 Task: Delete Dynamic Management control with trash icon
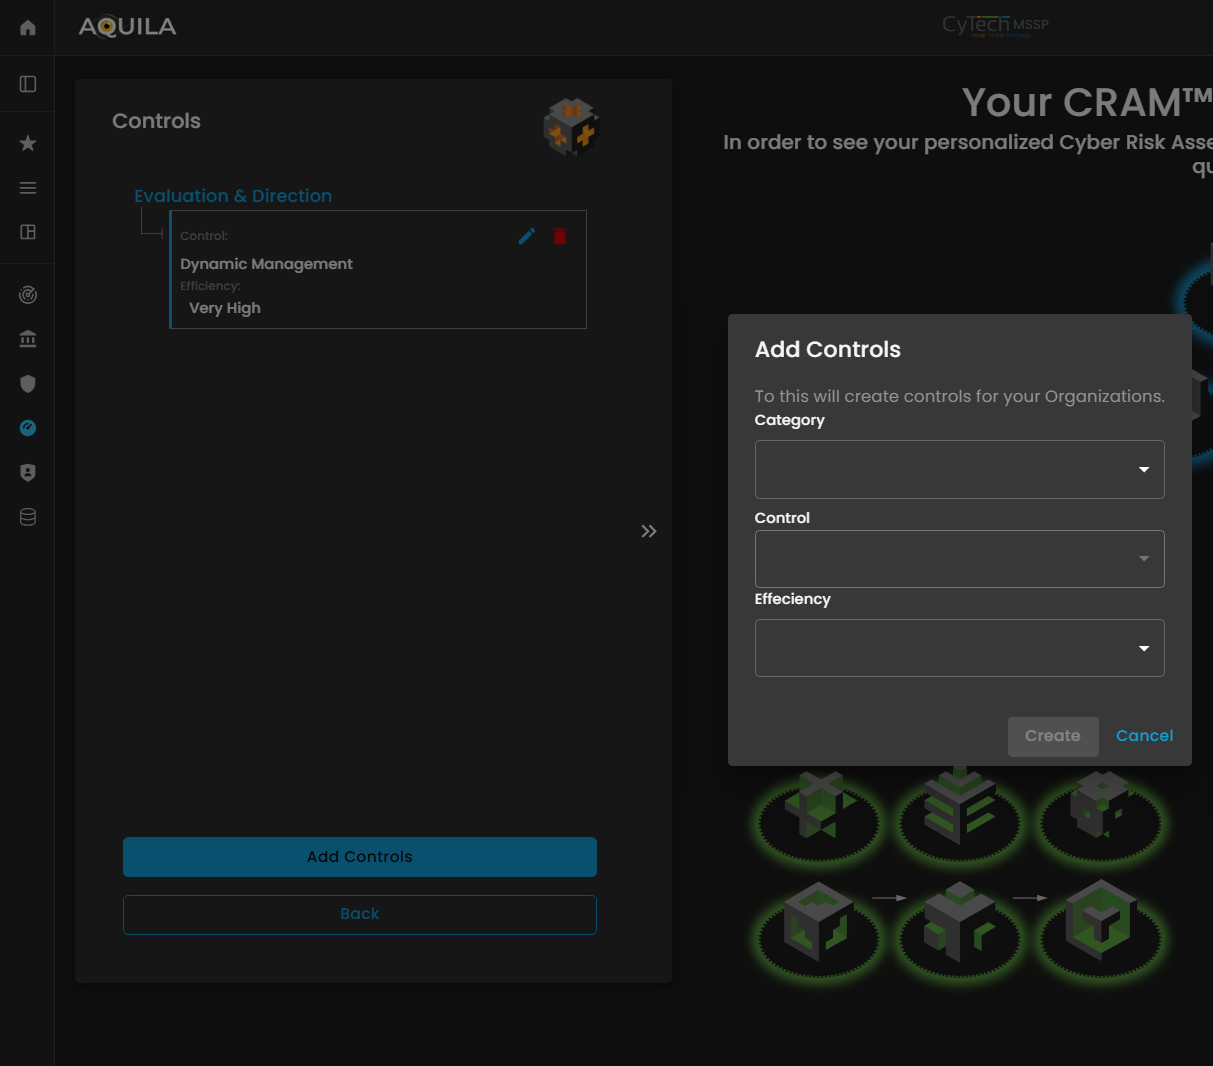click(560, 236)
